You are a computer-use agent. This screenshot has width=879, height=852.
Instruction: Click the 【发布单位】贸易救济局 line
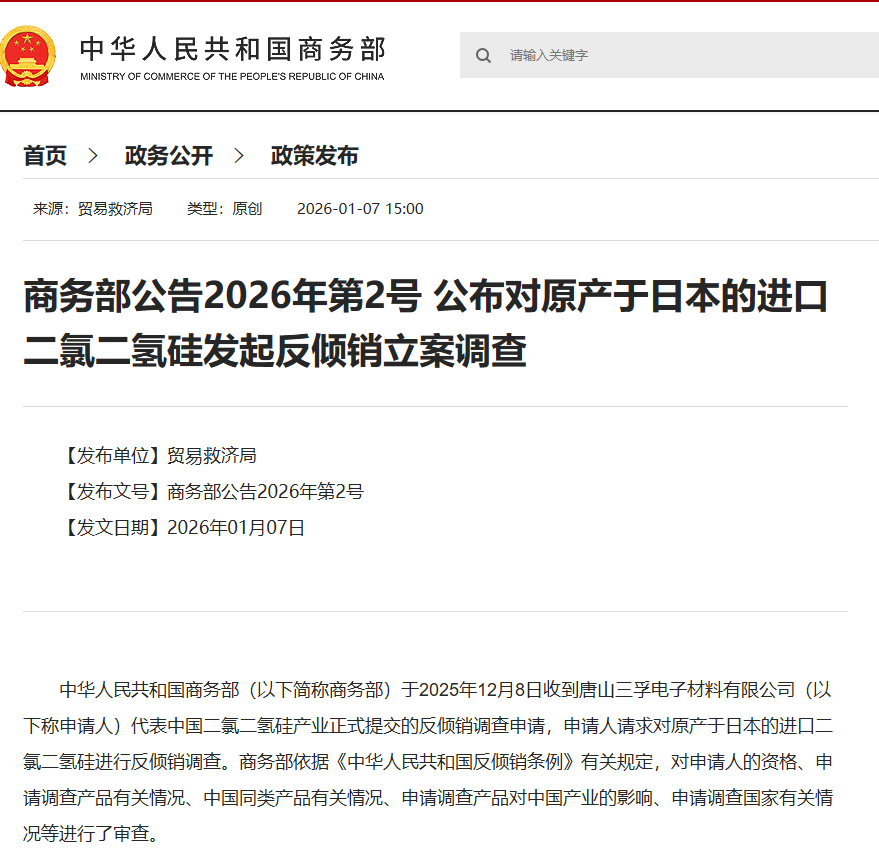pos(158,456)
